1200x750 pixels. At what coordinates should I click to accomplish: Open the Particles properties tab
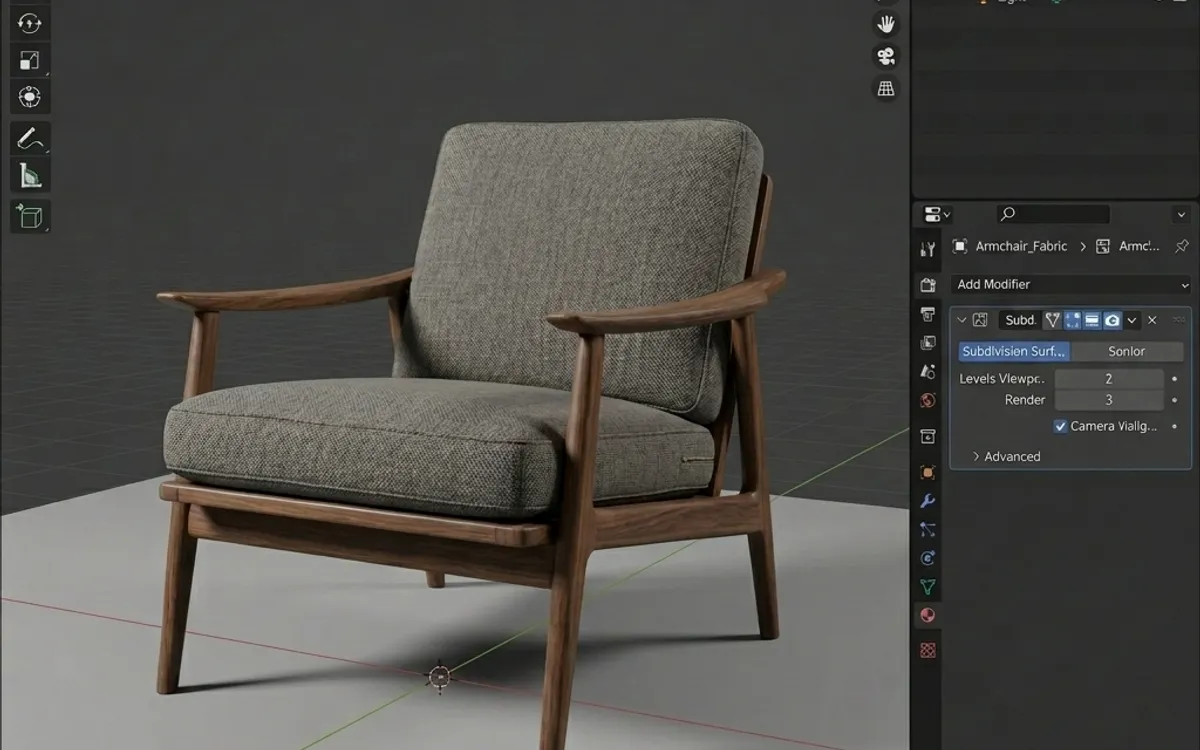coord(928,530)
